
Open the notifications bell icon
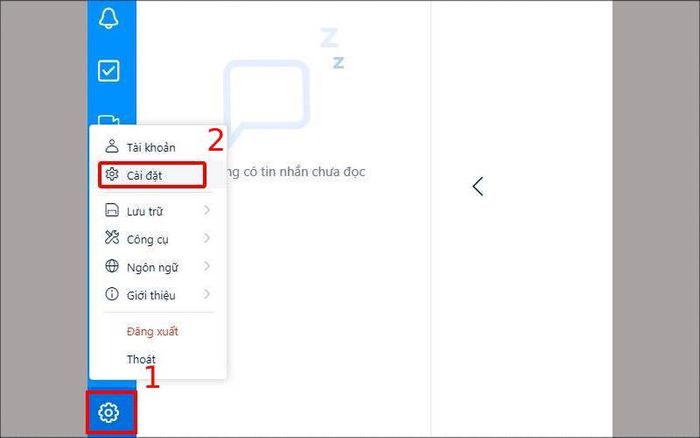click(x=108, y=18)
